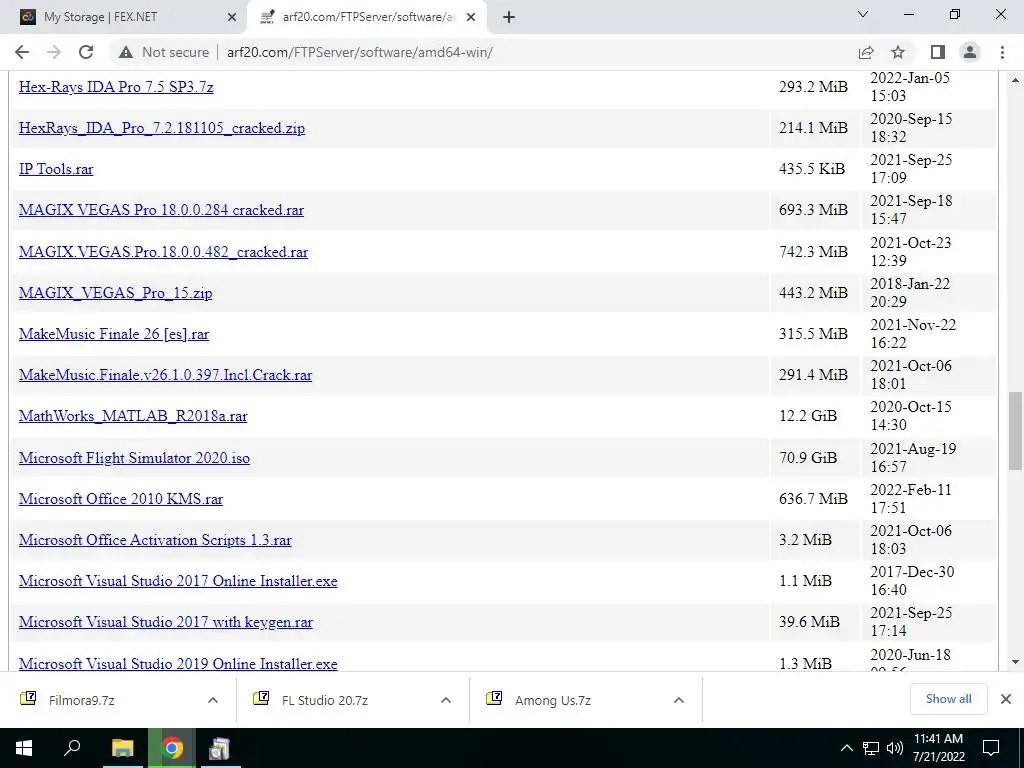Open MakeMusic.Finale.v26.1.0.397.Incl.Crack.rar link
Screen dimensions: 1024x768
coord(165,376)
